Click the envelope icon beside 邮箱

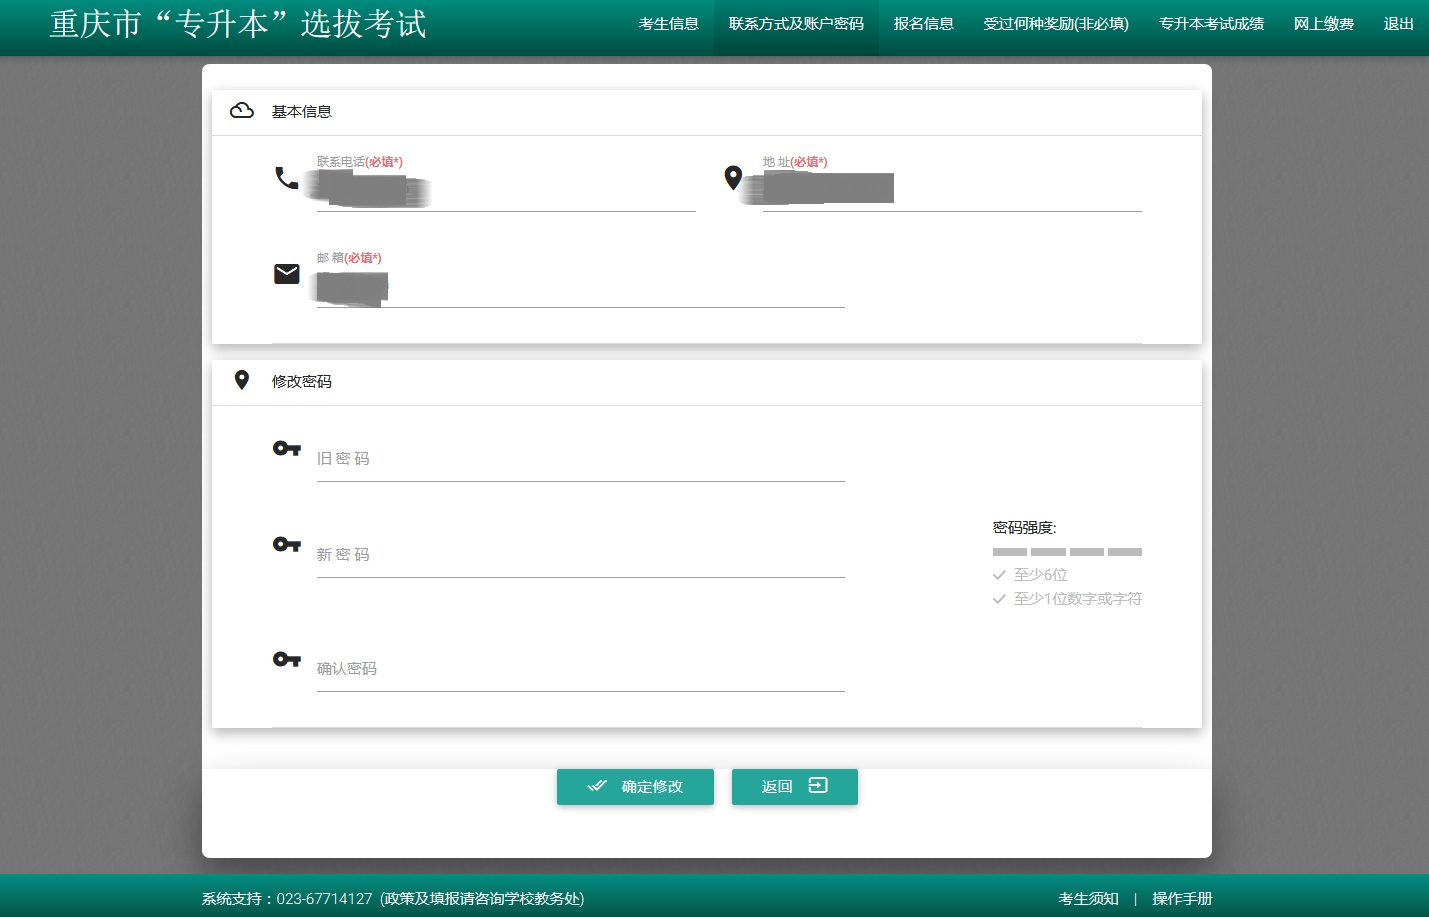[x=287, y=273]
